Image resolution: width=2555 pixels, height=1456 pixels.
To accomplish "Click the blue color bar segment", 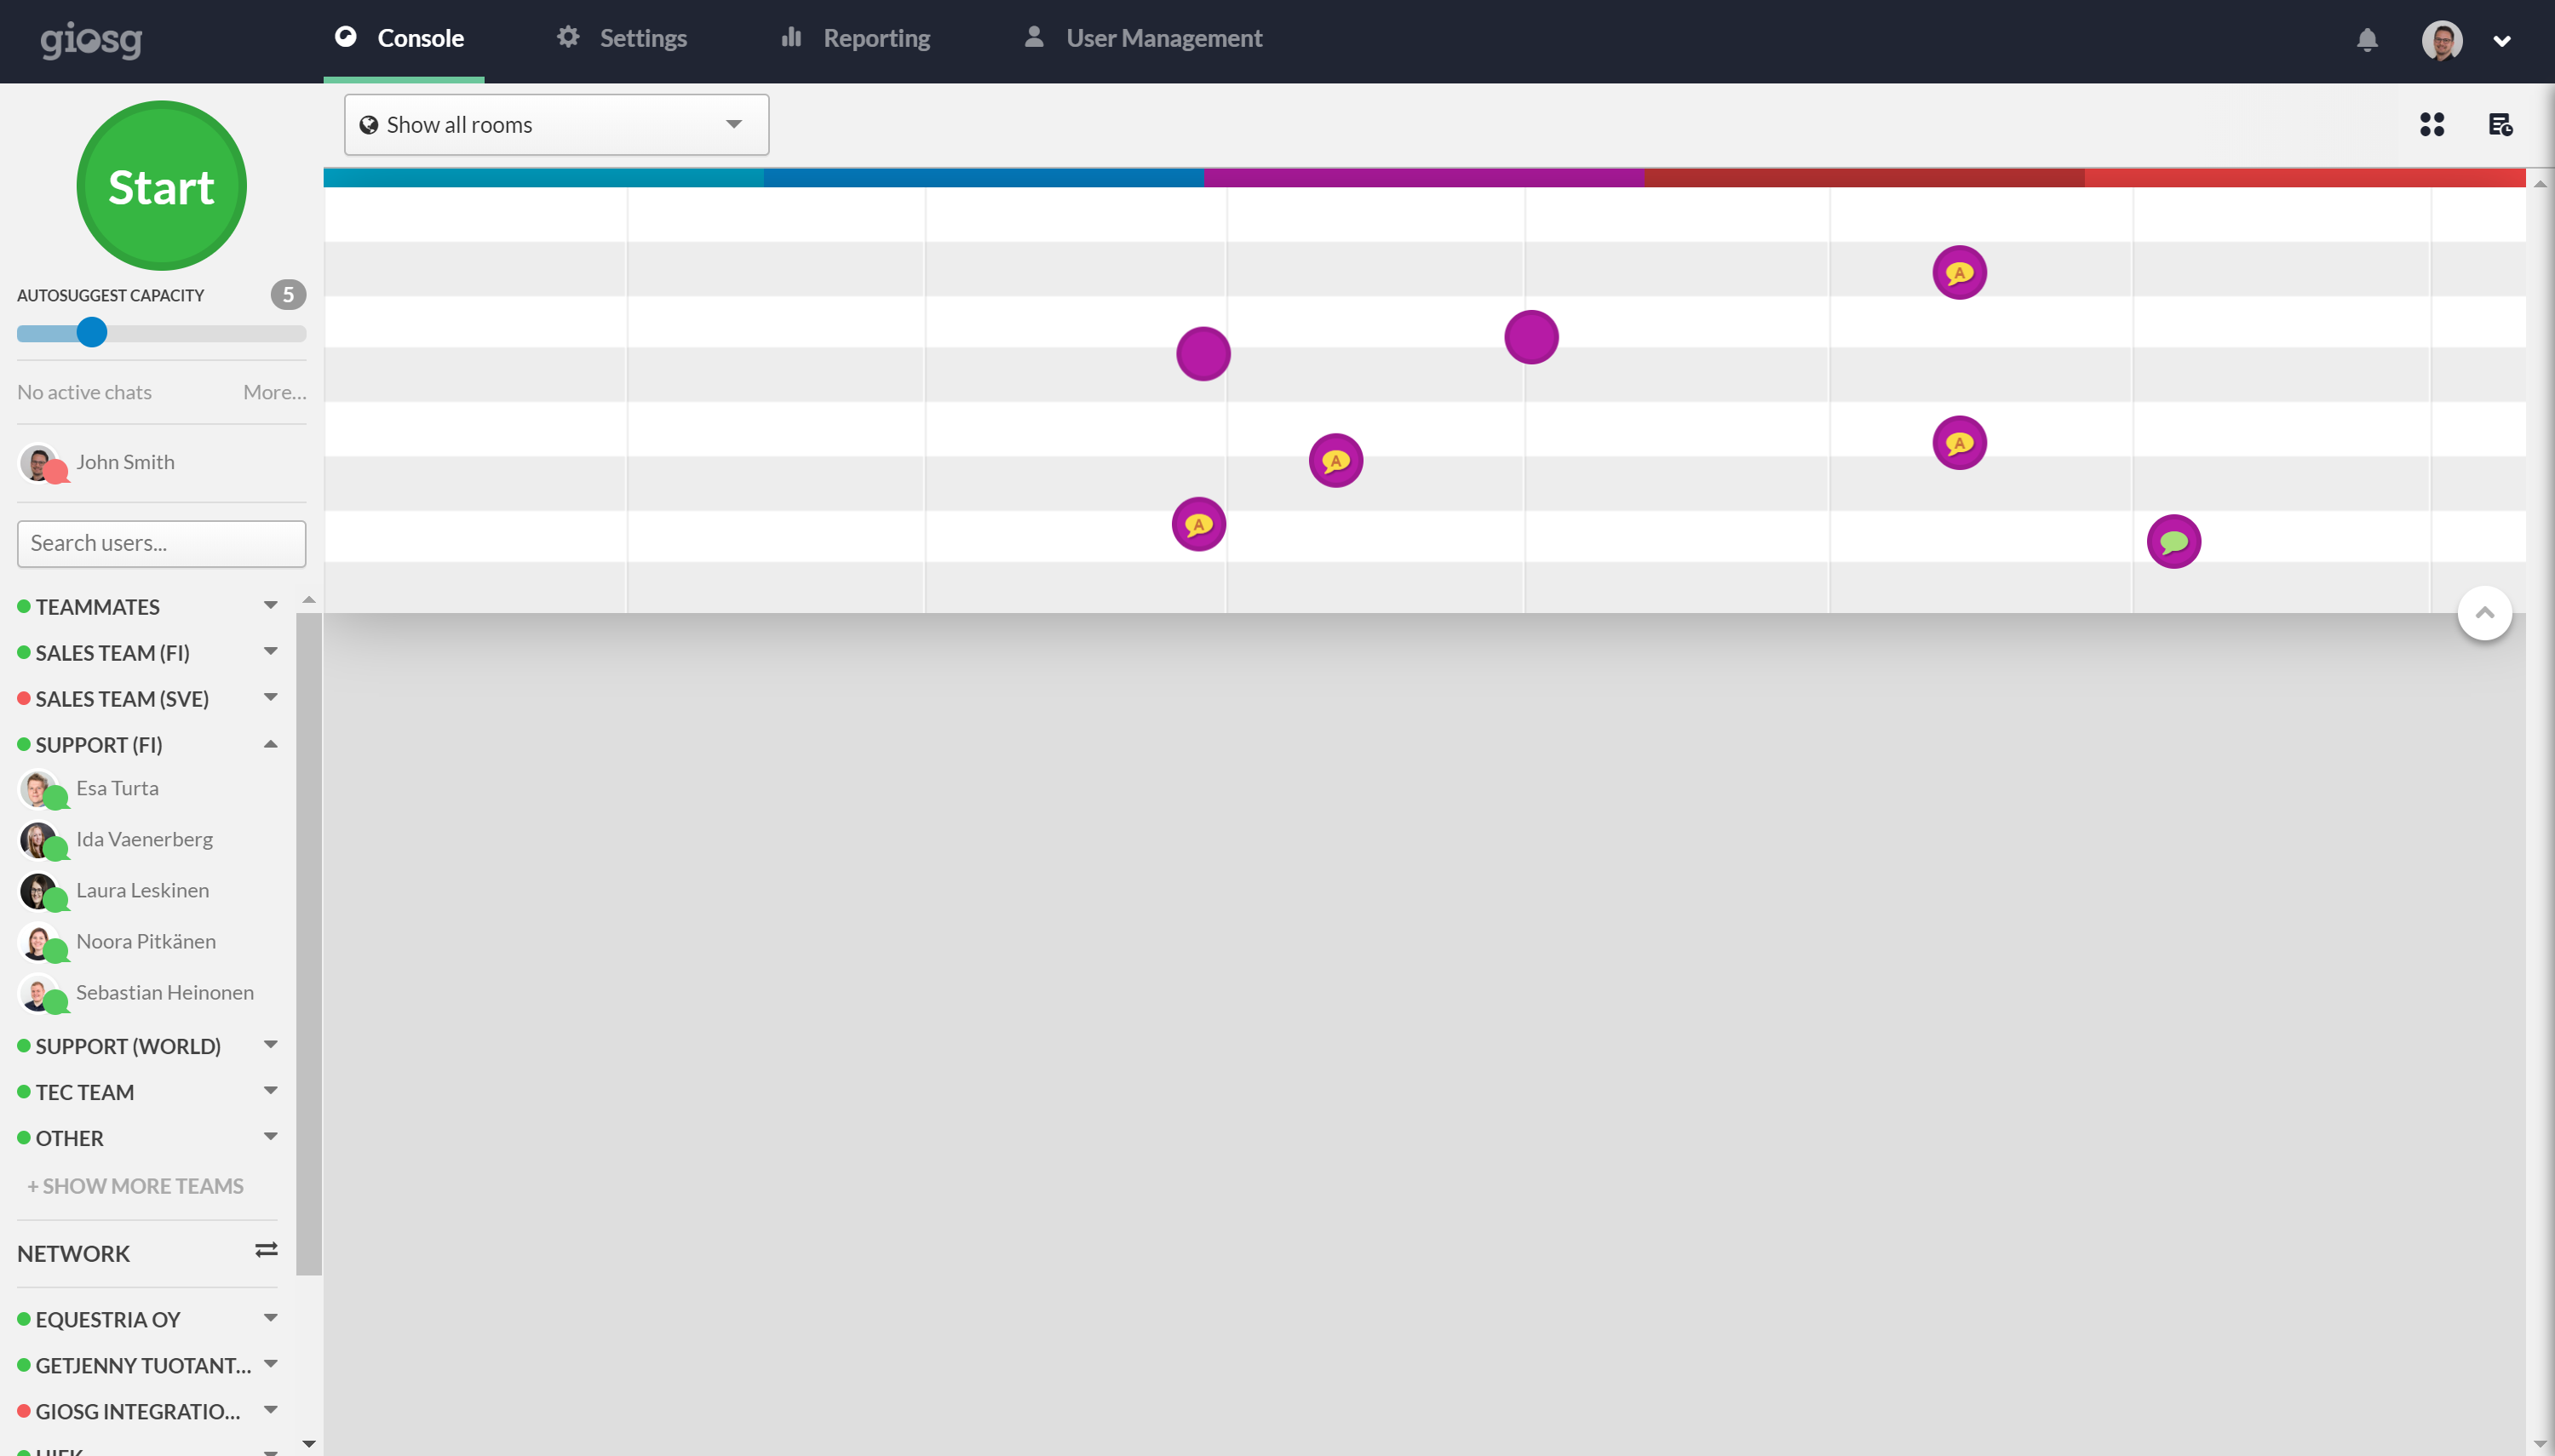I will pyautogui.click(x=983, y=178).
